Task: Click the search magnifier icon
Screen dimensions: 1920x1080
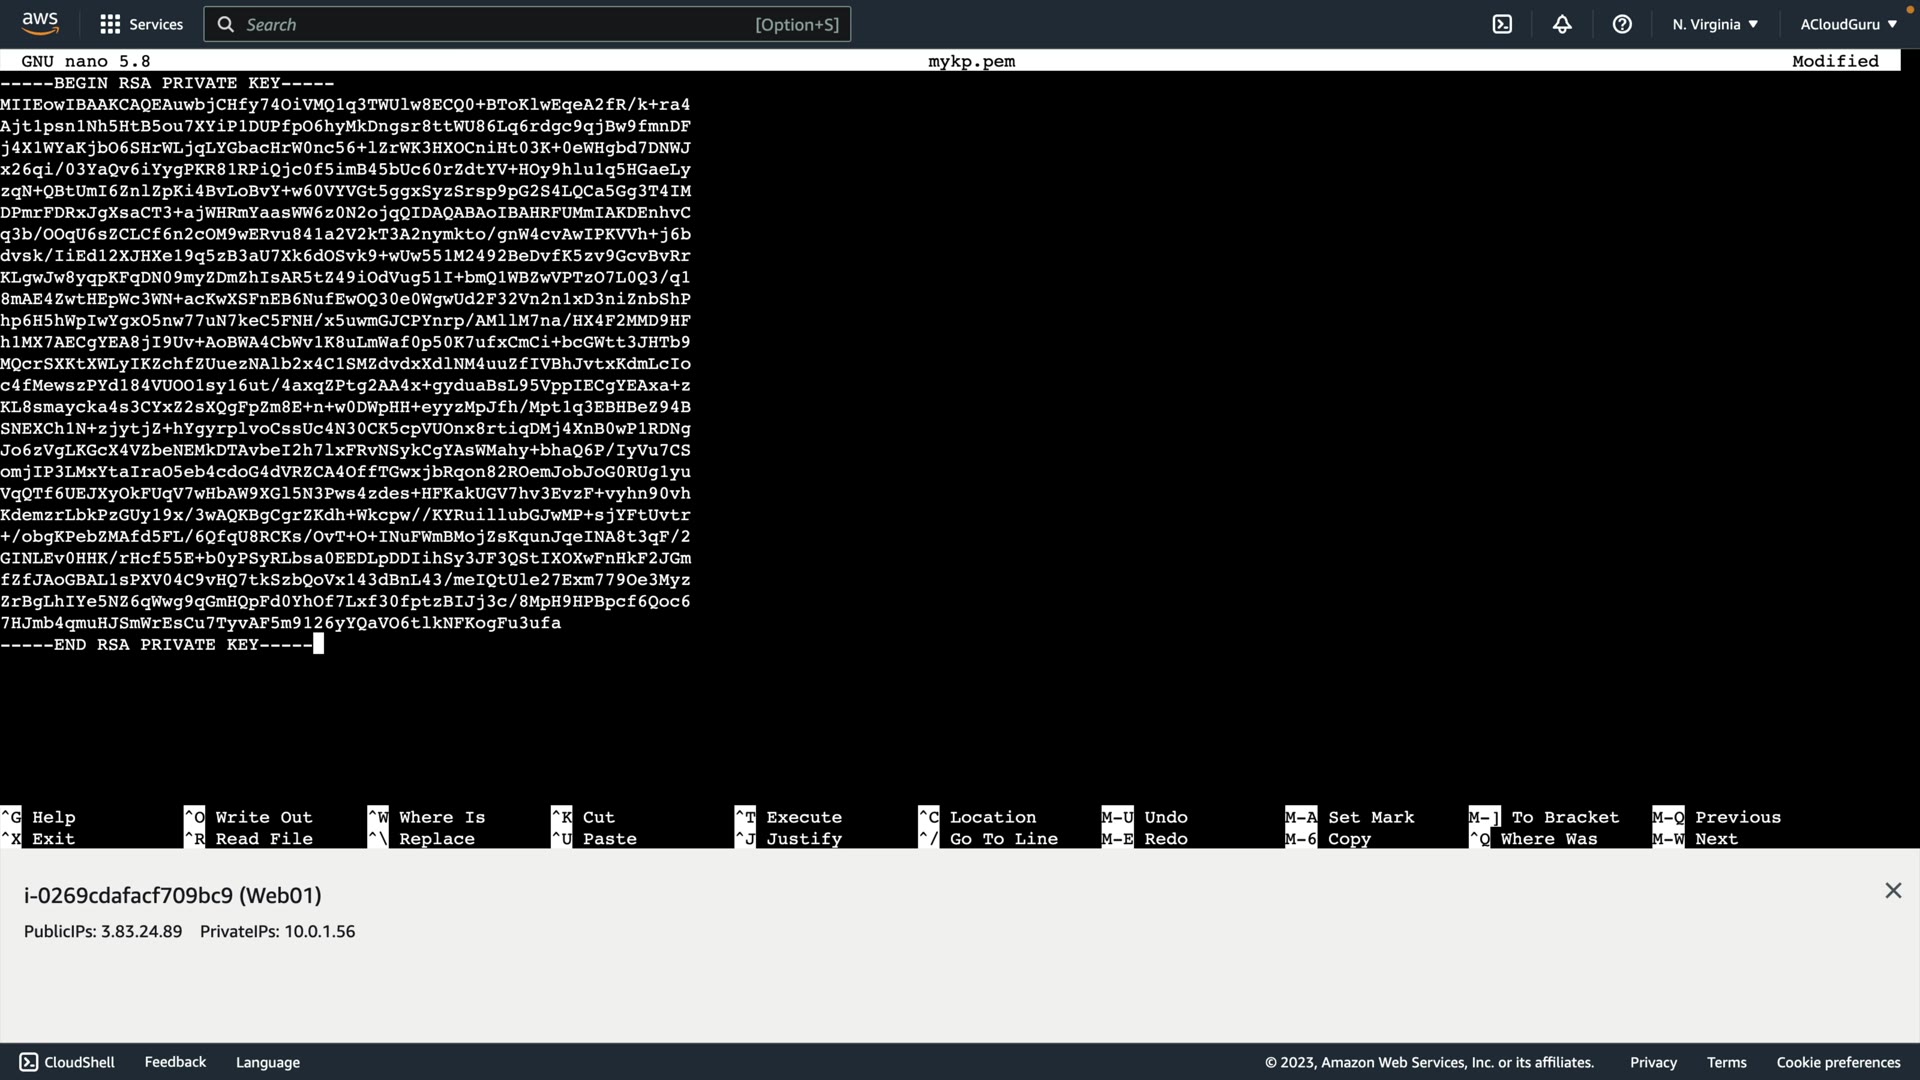Action: (x=226, y=24)
